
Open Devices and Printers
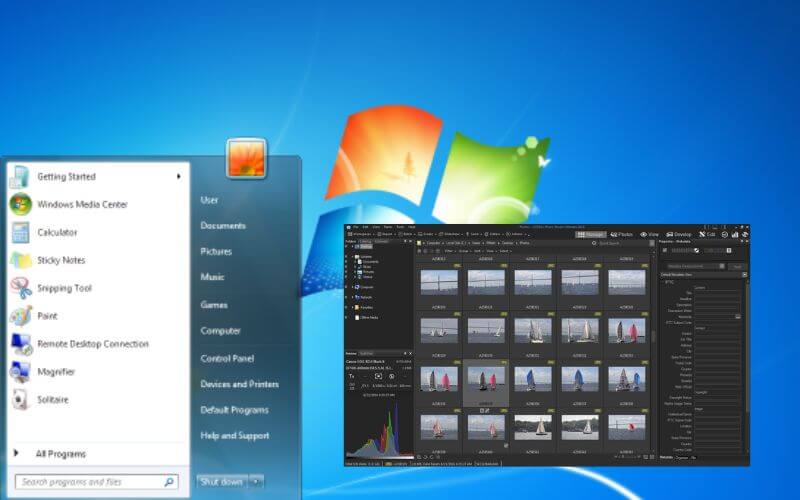(240, 384)
